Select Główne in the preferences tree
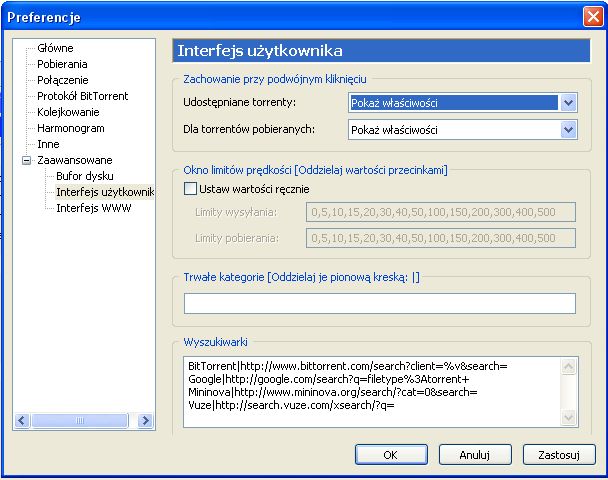Viewport: 608px width, 480px height. tap(55, 48)
